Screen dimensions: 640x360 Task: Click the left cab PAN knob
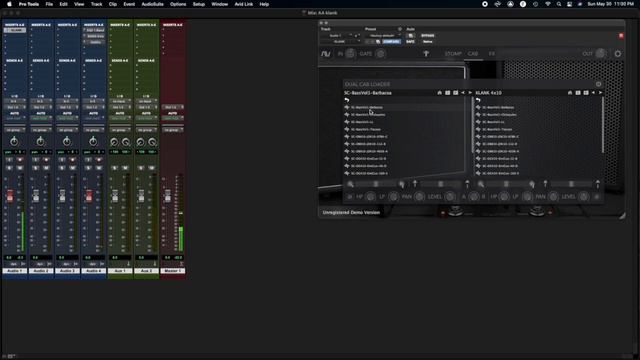pyautogui.click(x=419, y=197)
